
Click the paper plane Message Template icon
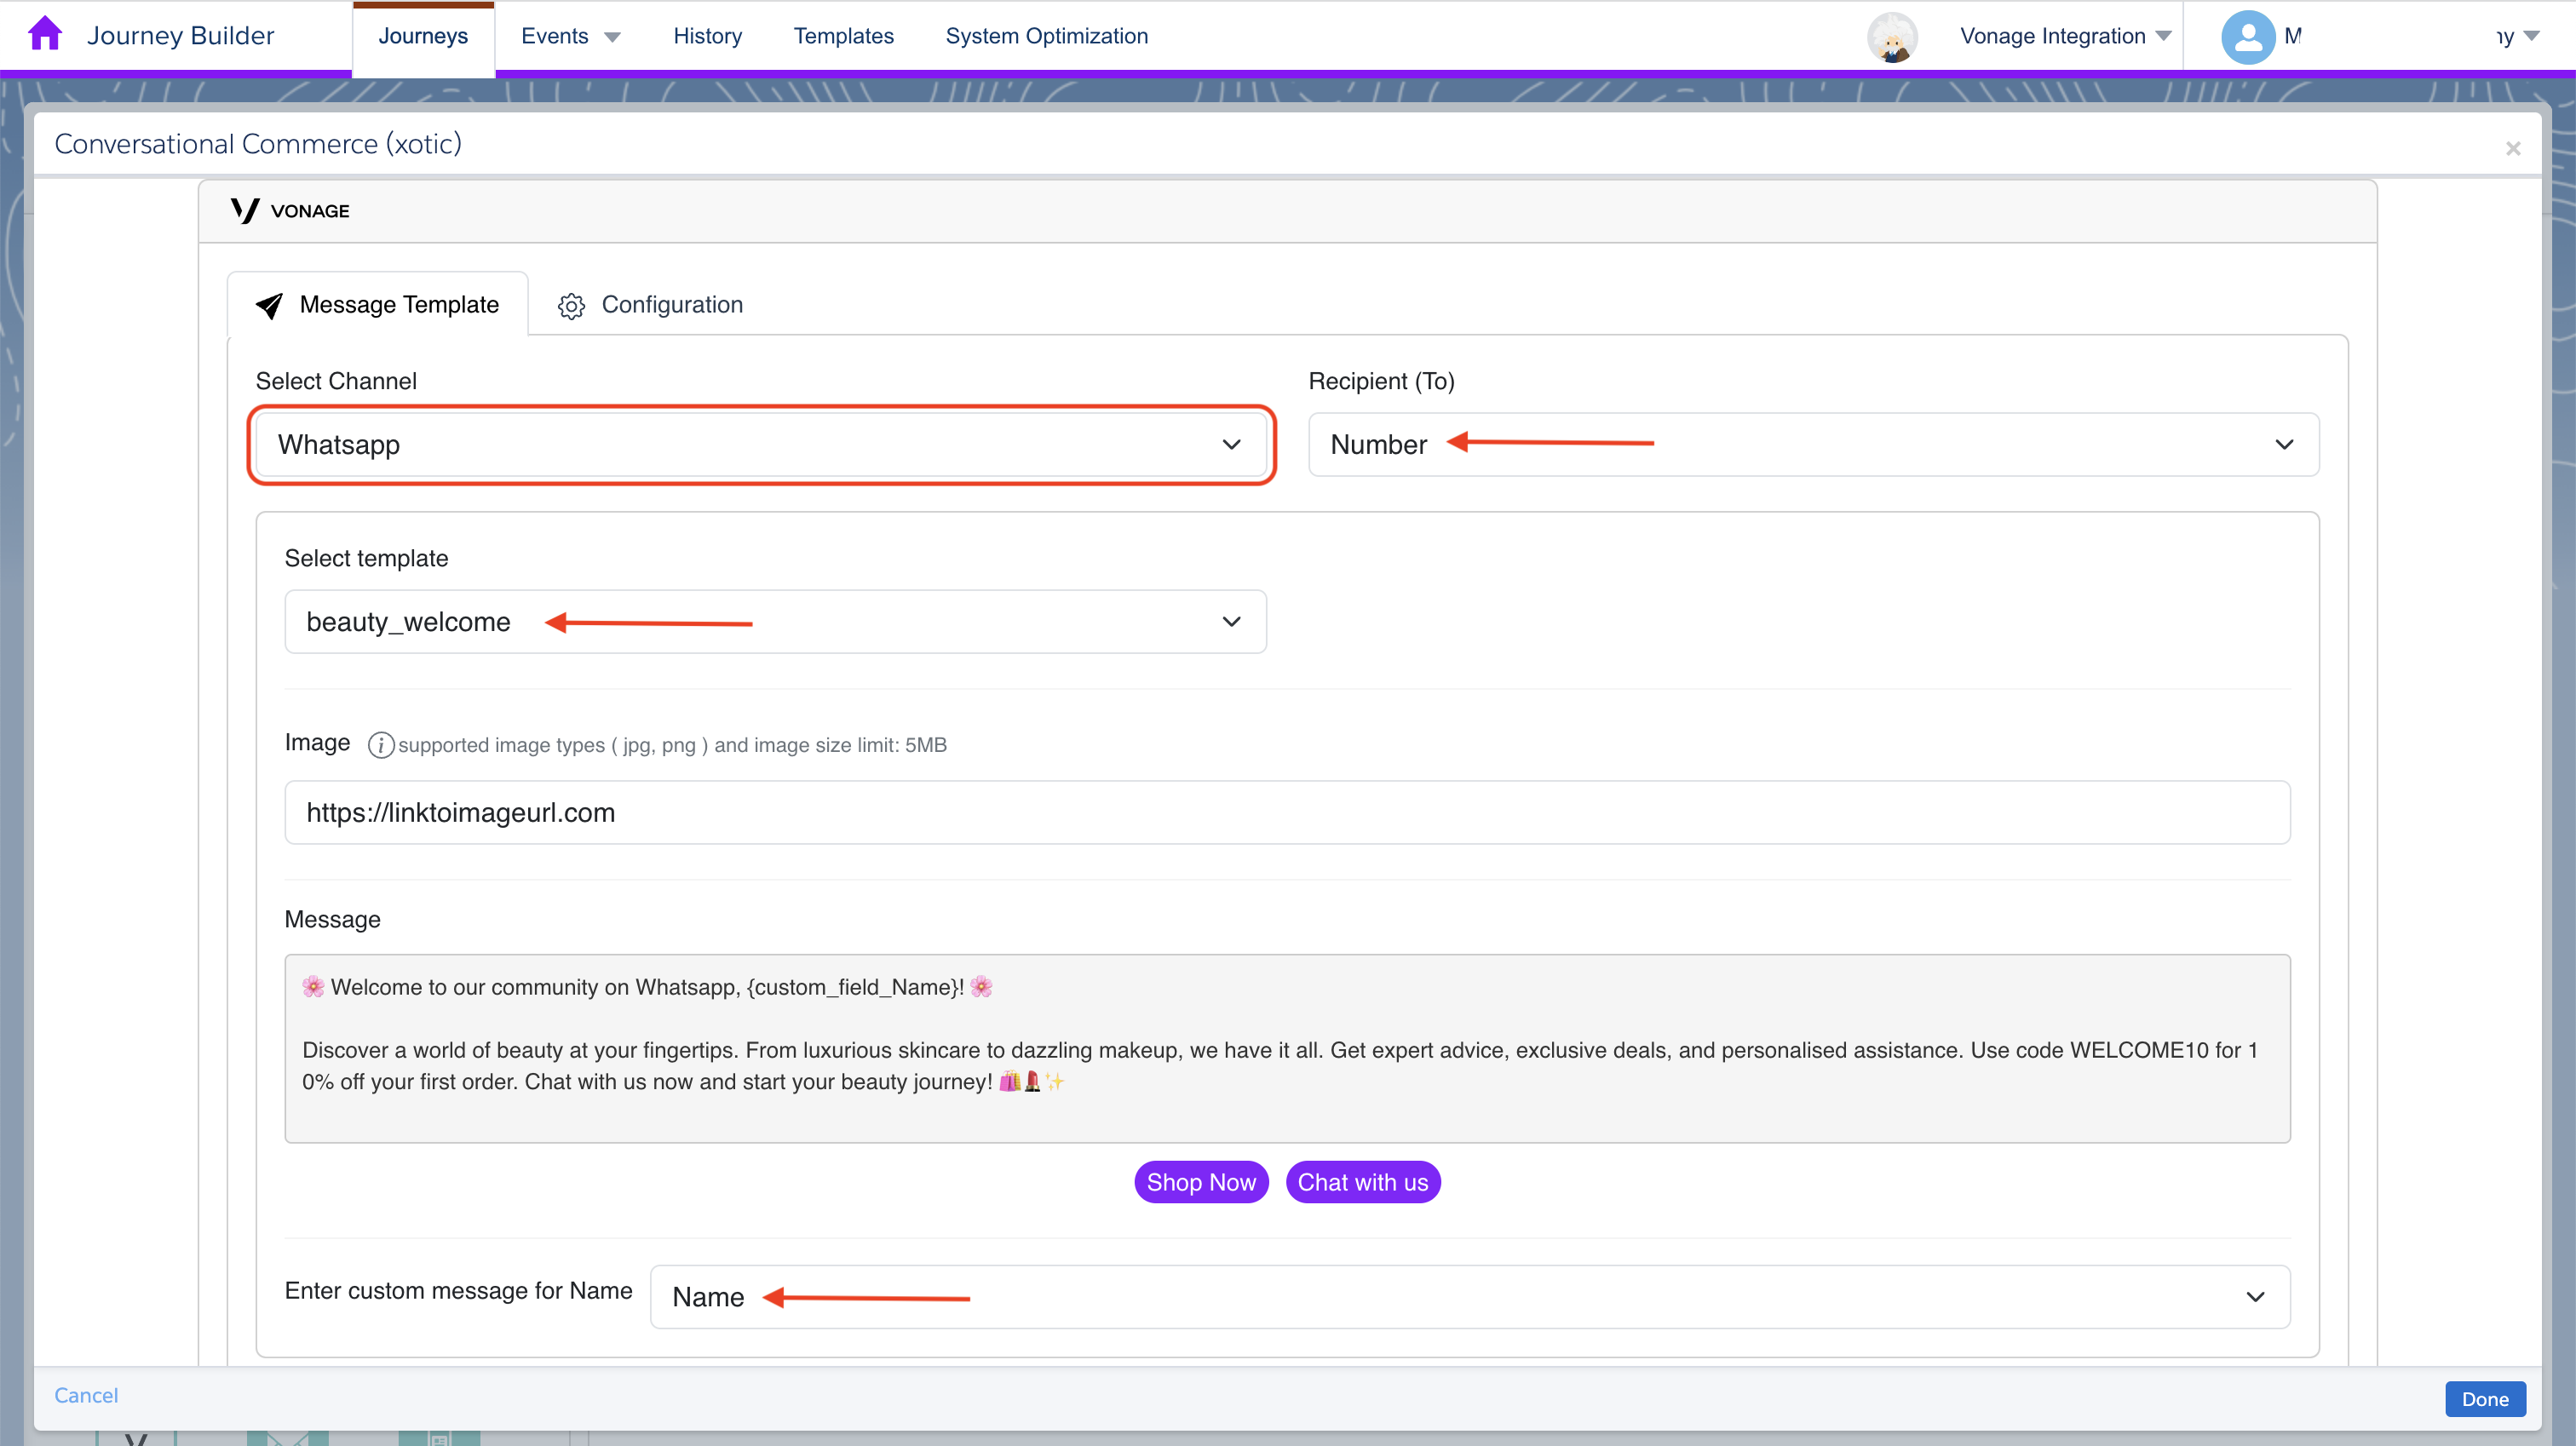[269, 305]
